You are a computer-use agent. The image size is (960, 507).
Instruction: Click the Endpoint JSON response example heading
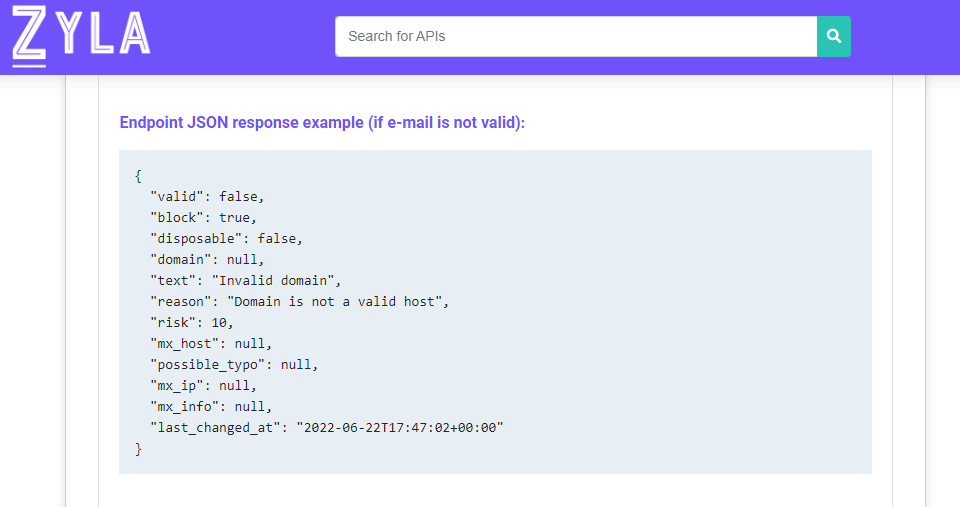click(x=322, y=122)
